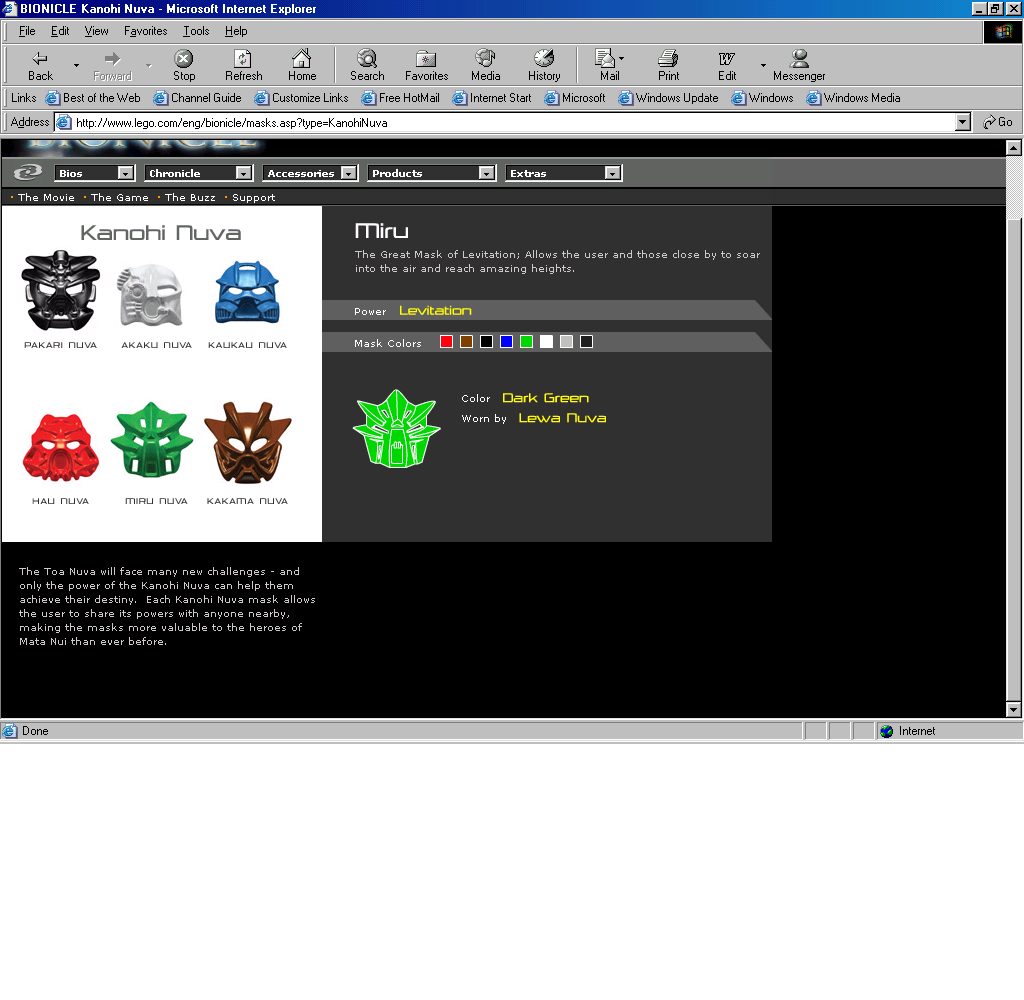
Task: Click the page scrollbar up arrow
Action: point(1014,148)
